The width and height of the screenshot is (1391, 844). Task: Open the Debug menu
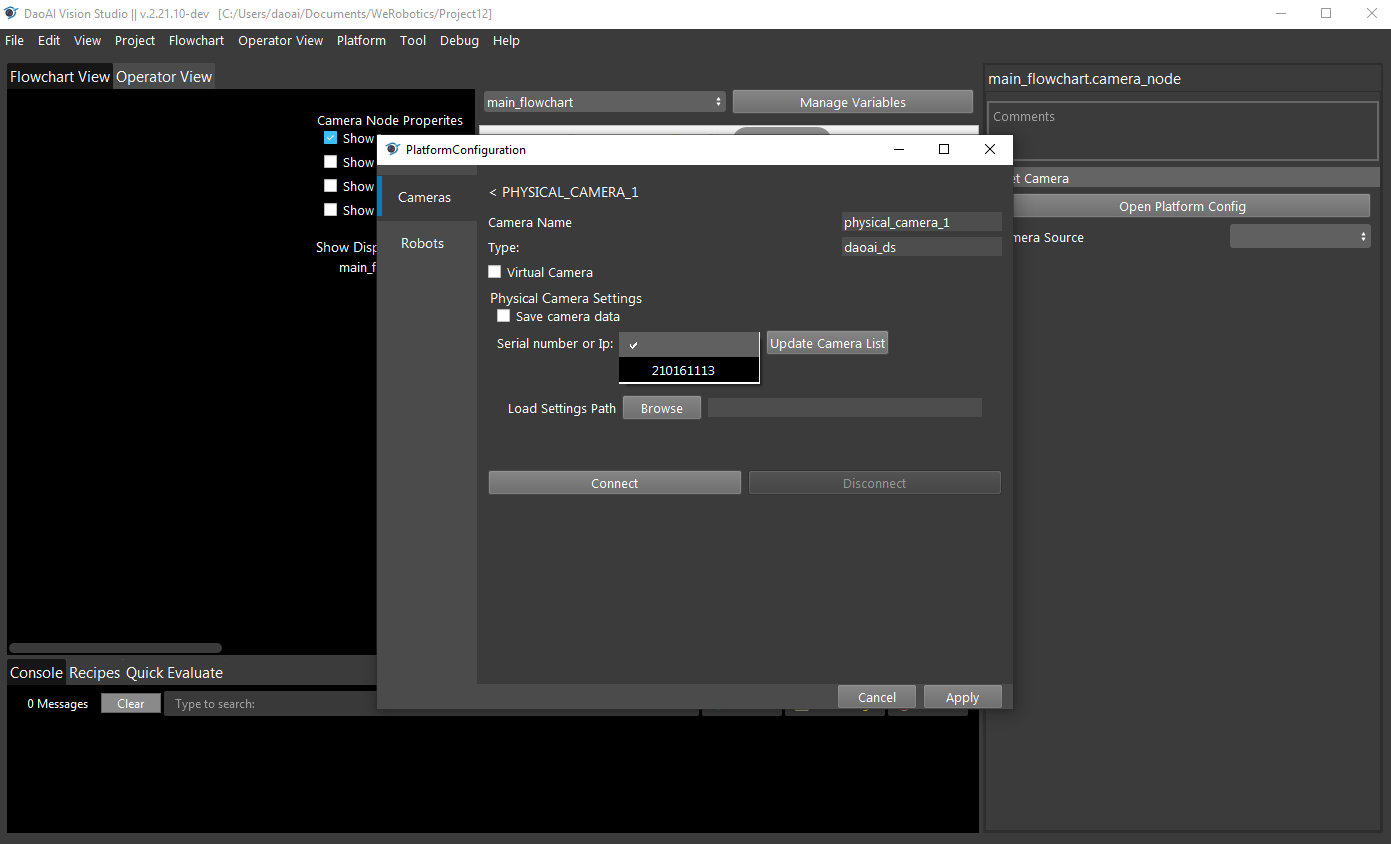coord(459,40)
